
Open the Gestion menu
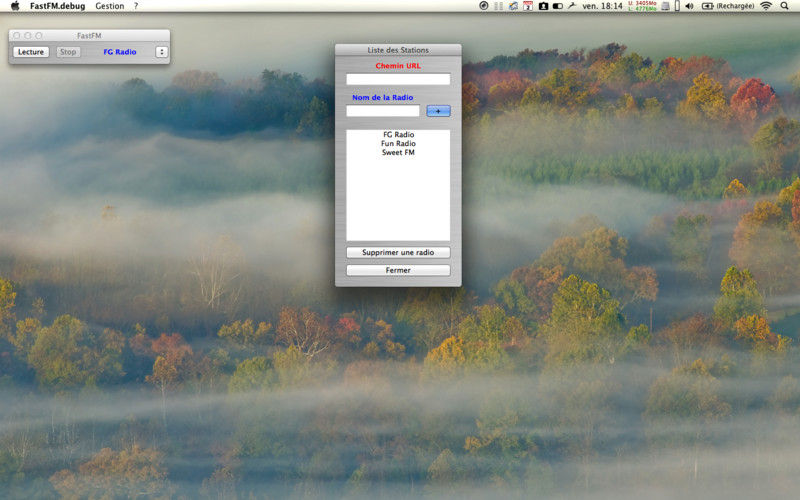click(110, 6)
